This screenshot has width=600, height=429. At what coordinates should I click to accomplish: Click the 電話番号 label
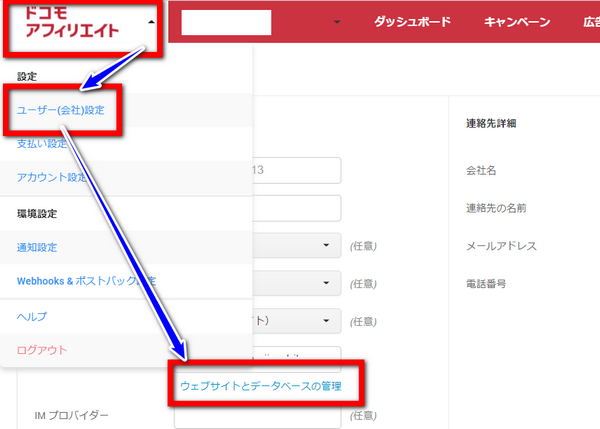click(486, 284)
